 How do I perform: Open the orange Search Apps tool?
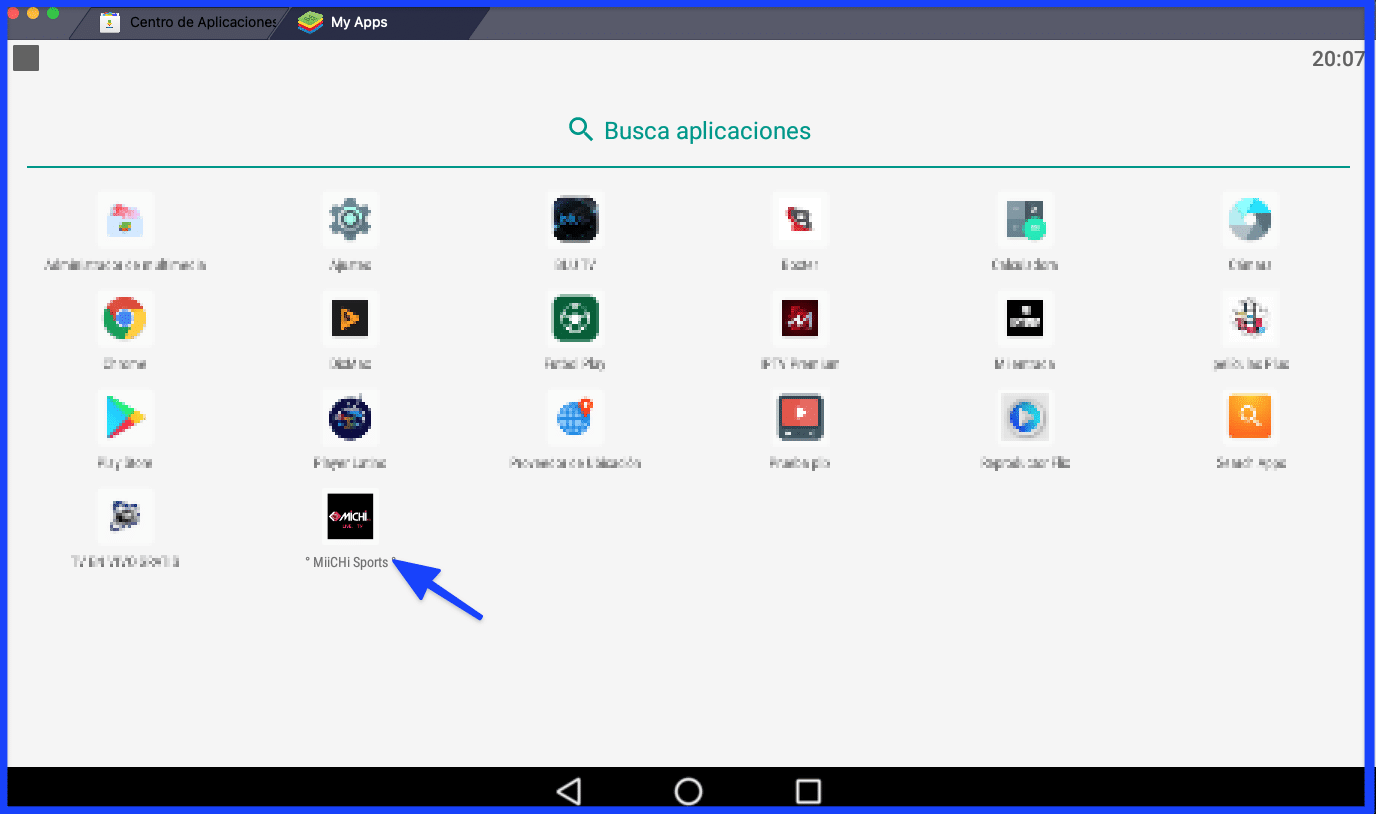[1250, 417]
